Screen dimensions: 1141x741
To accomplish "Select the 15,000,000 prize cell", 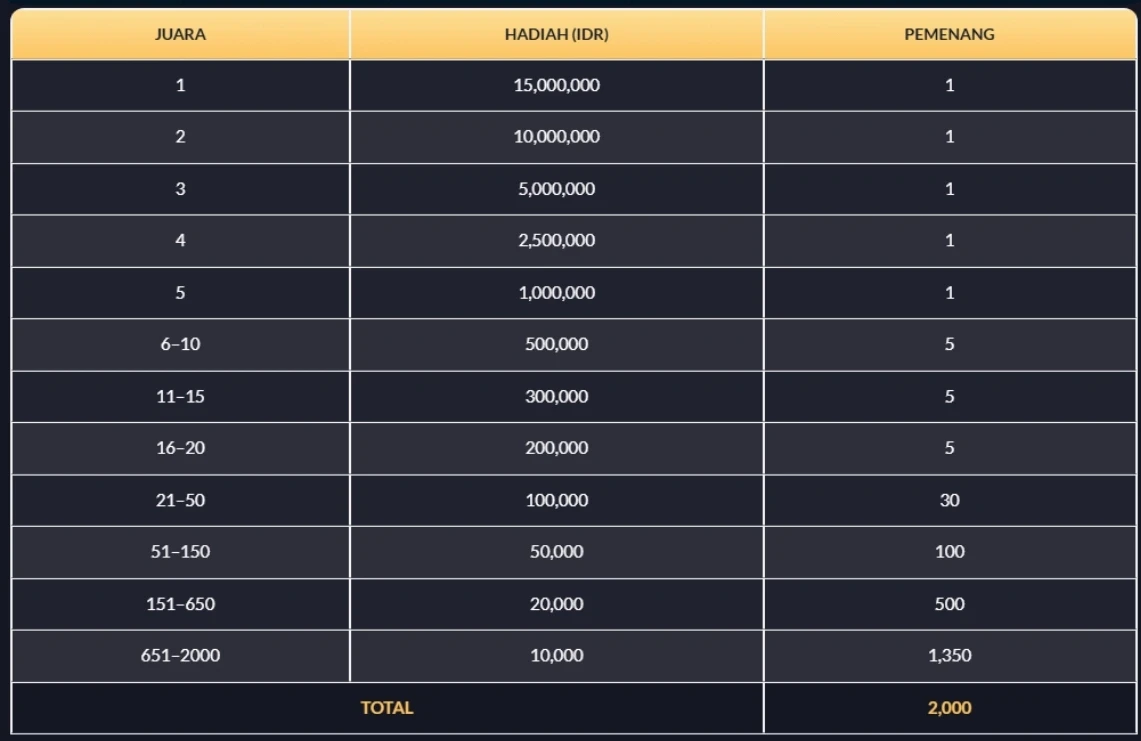I will 556,86.
